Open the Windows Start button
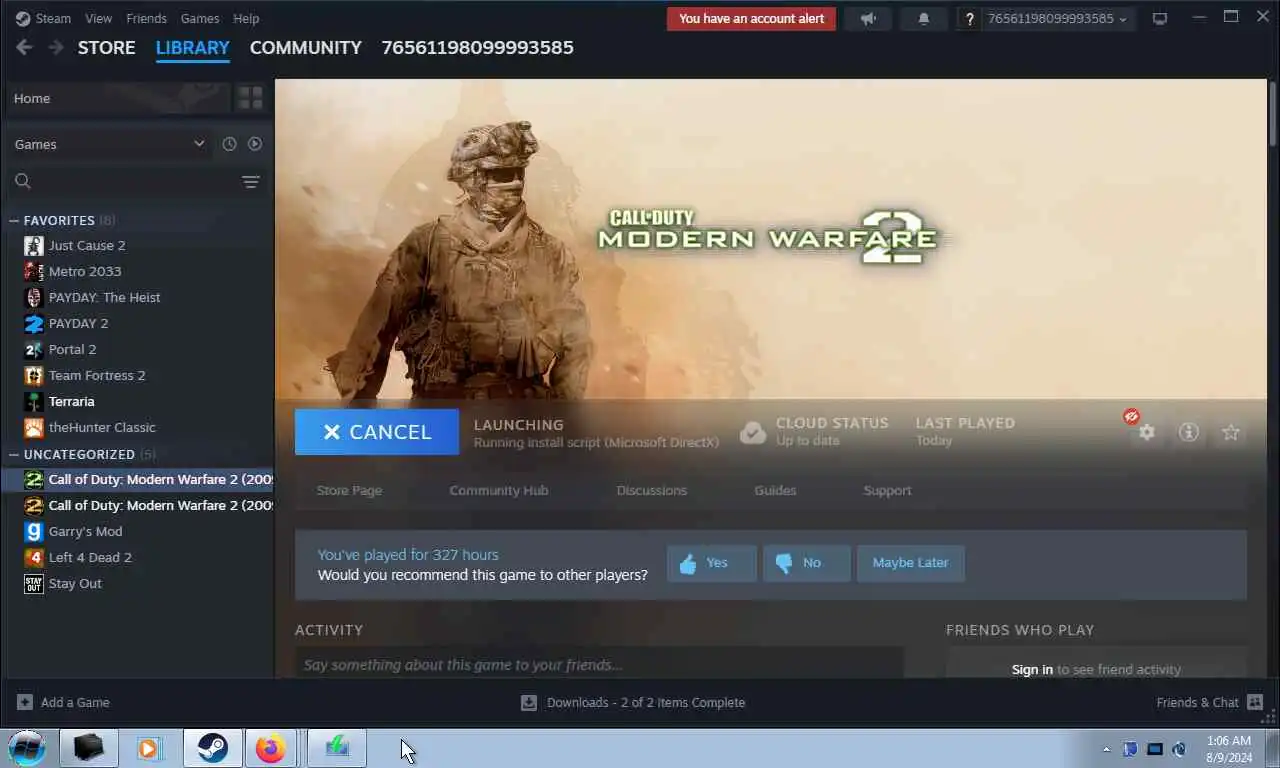This screenshot has height=768, width=1280. pyautogui.click(x=27, y=748)
